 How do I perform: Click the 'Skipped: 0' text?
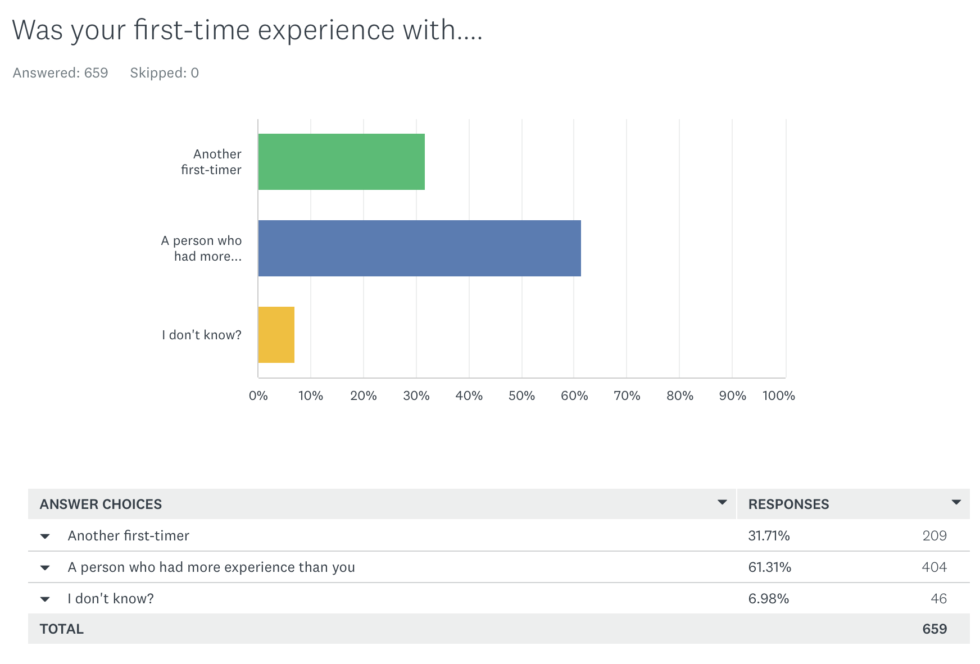pos(164,73)
